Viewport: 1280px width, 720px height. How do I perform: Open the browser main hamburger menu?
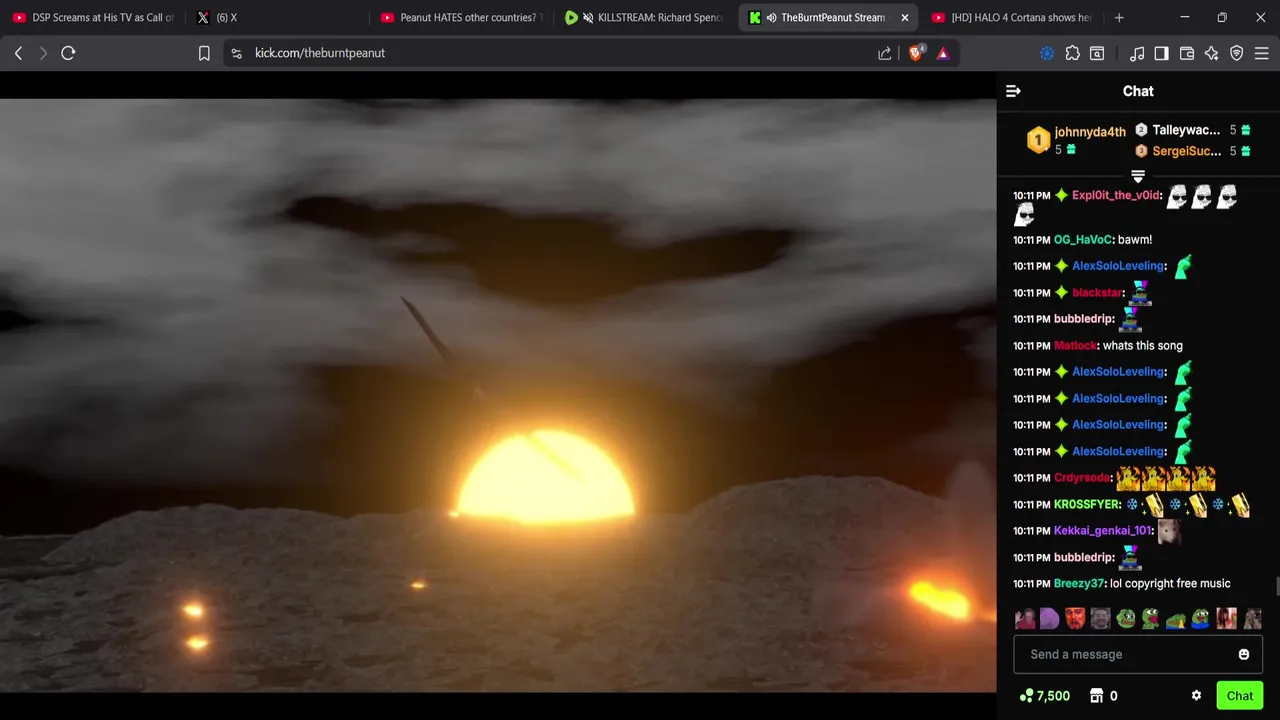[1262, 53]
